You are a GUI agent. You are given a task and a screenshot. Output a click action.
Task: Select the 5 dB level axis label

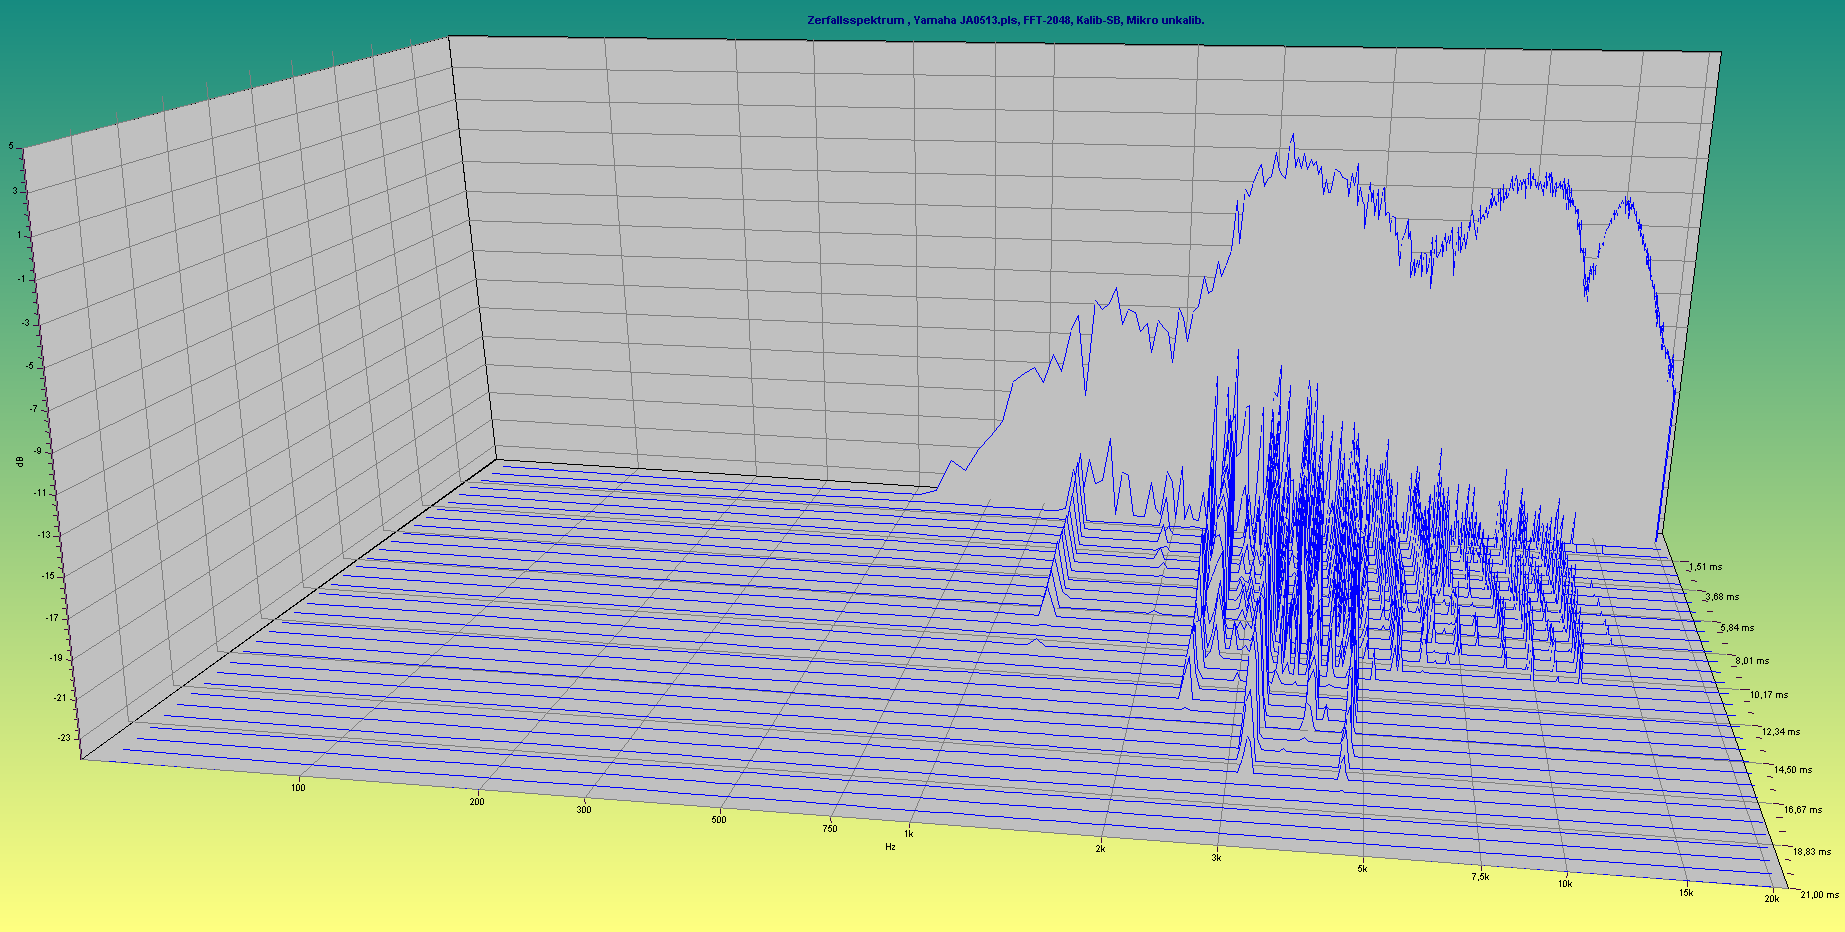tap(11, 146)
